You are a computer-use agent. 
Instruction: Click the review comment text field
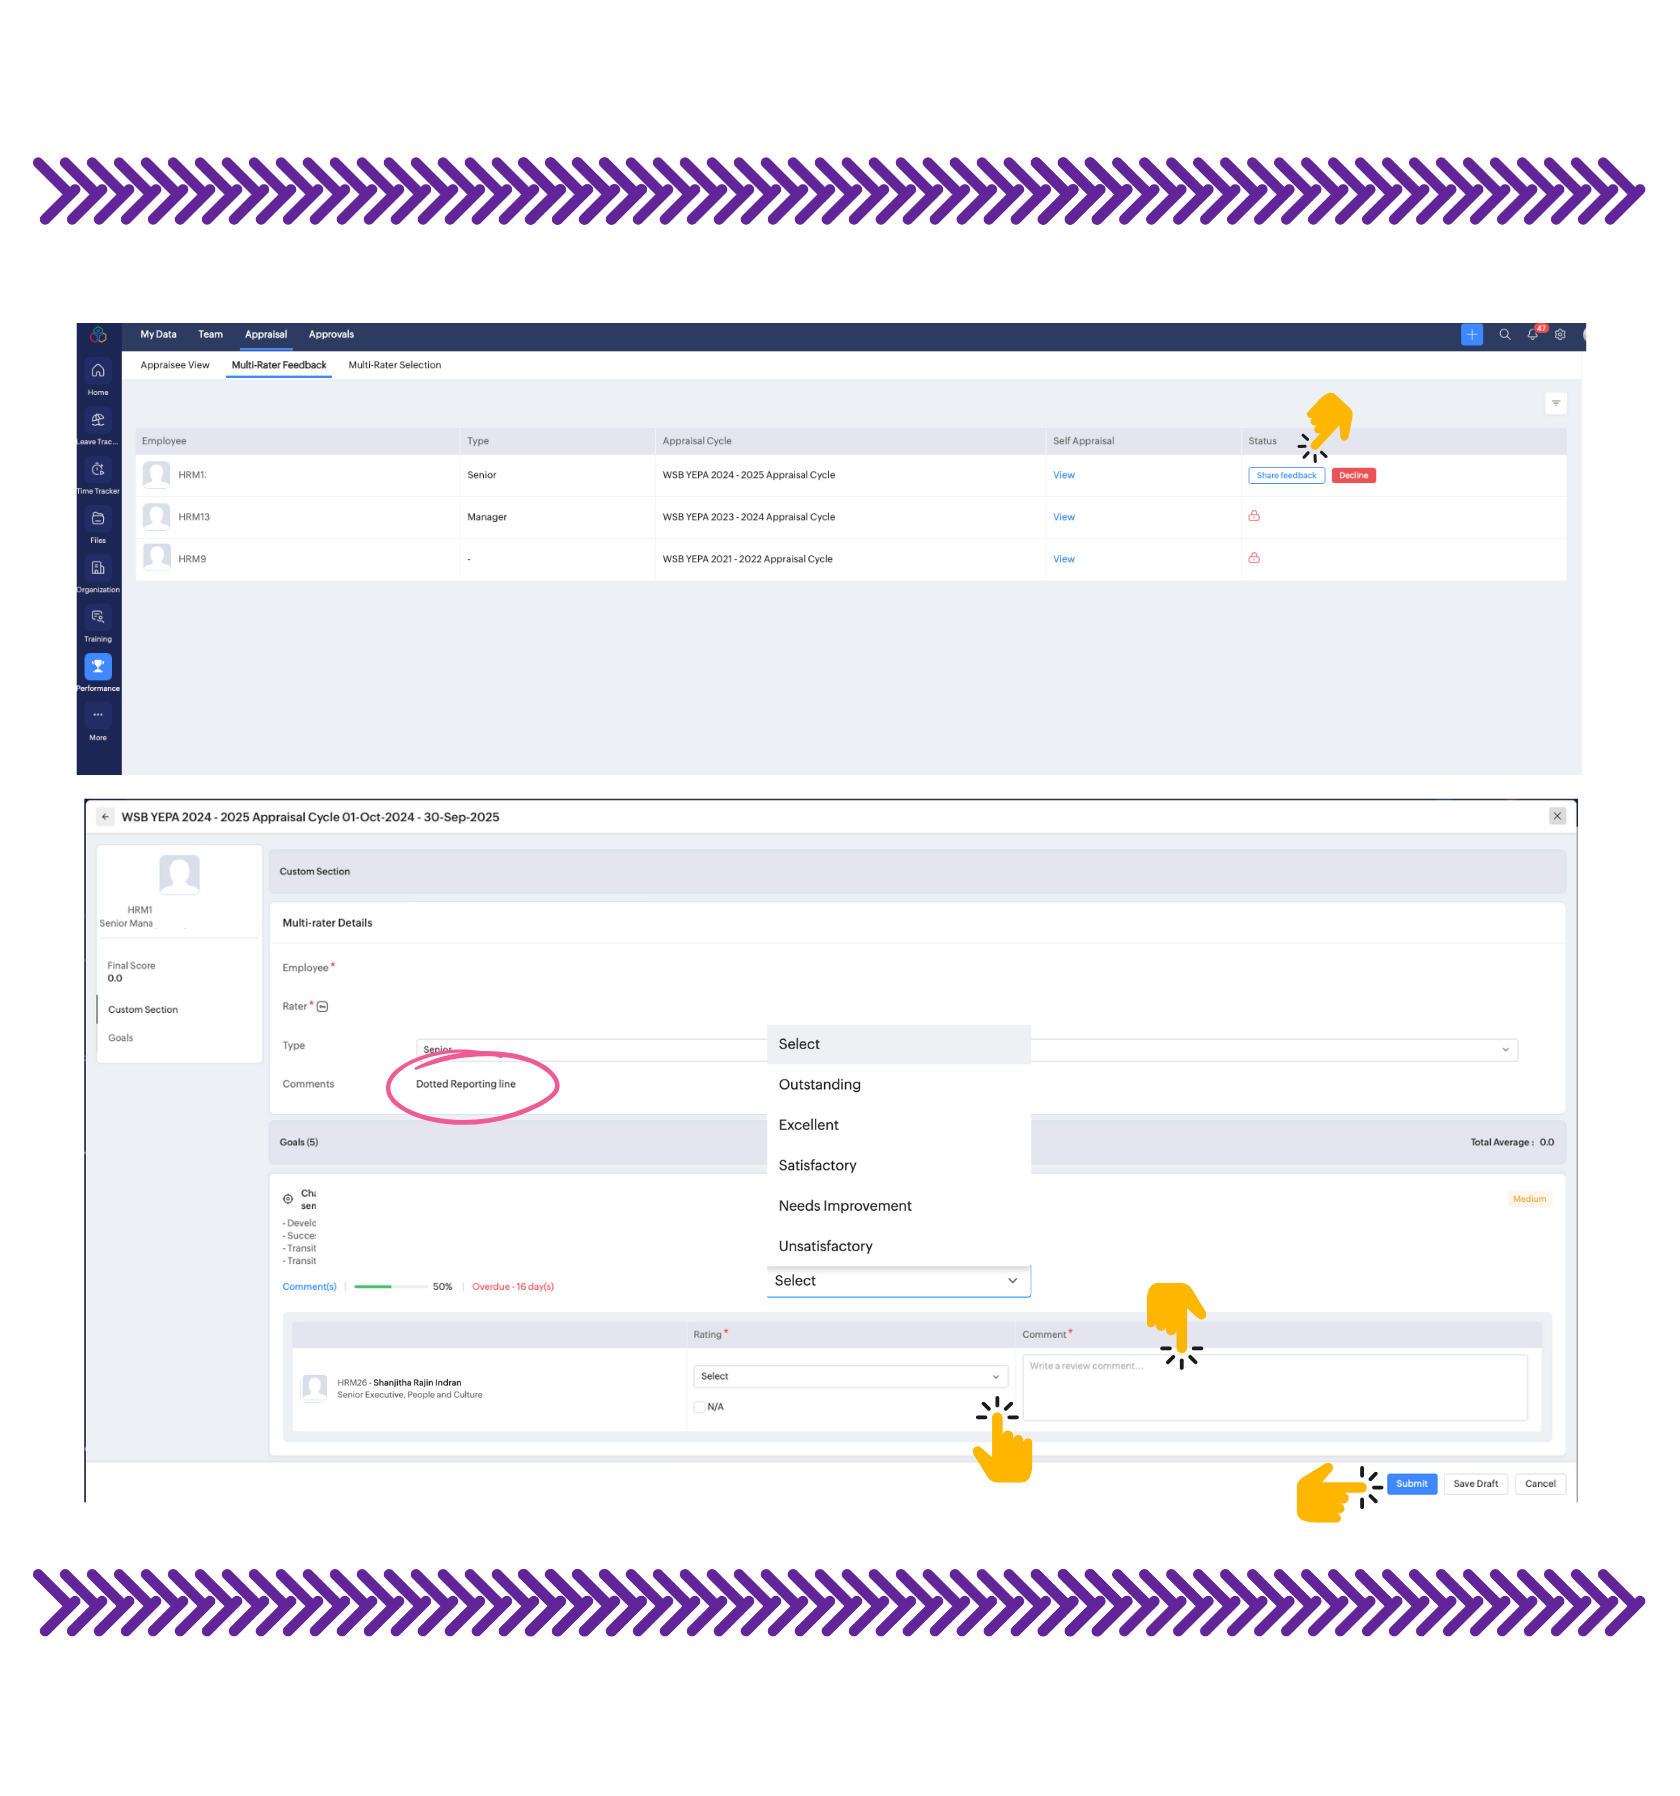pos(1274,1387)
